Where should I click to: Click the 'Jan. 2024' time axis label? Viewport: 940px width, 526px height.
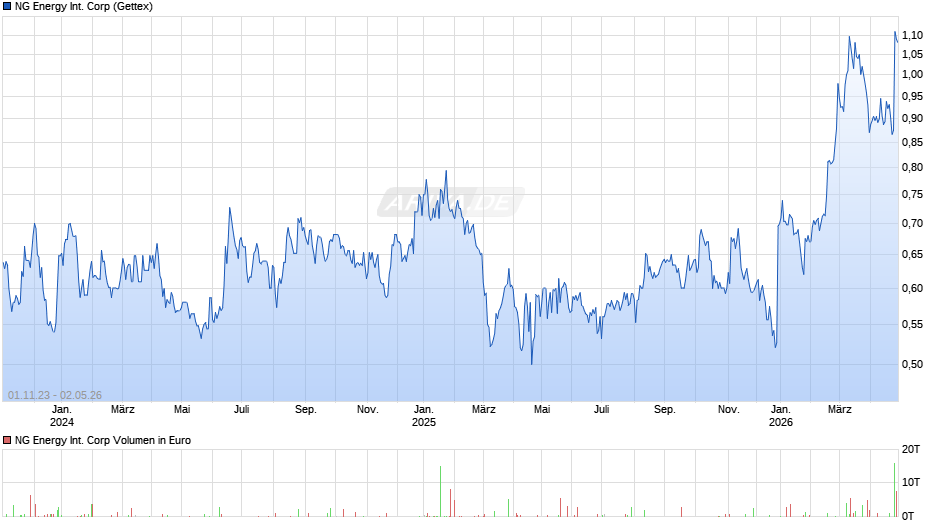[x=62, y=416]
